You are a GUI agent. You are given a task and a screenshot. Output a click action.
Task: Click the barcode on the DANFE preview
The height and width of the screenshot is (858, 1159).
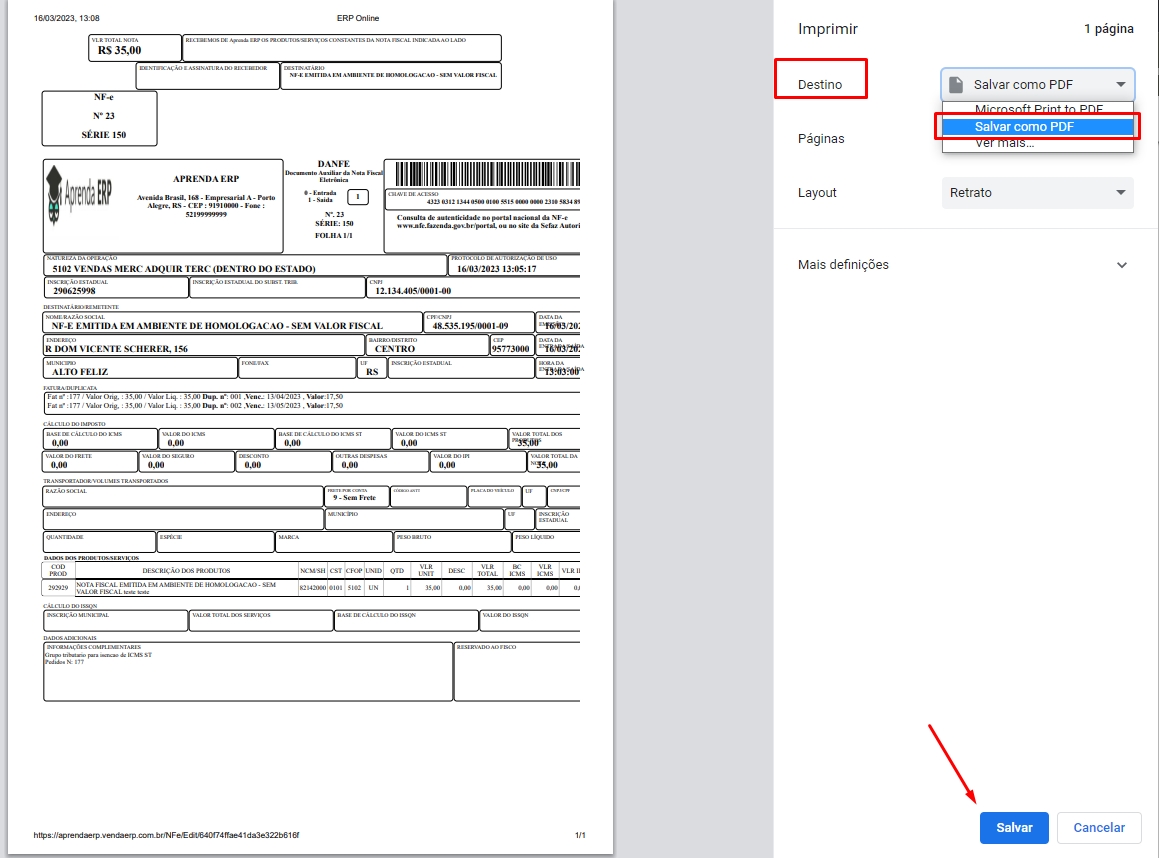(x=482, y=173)
